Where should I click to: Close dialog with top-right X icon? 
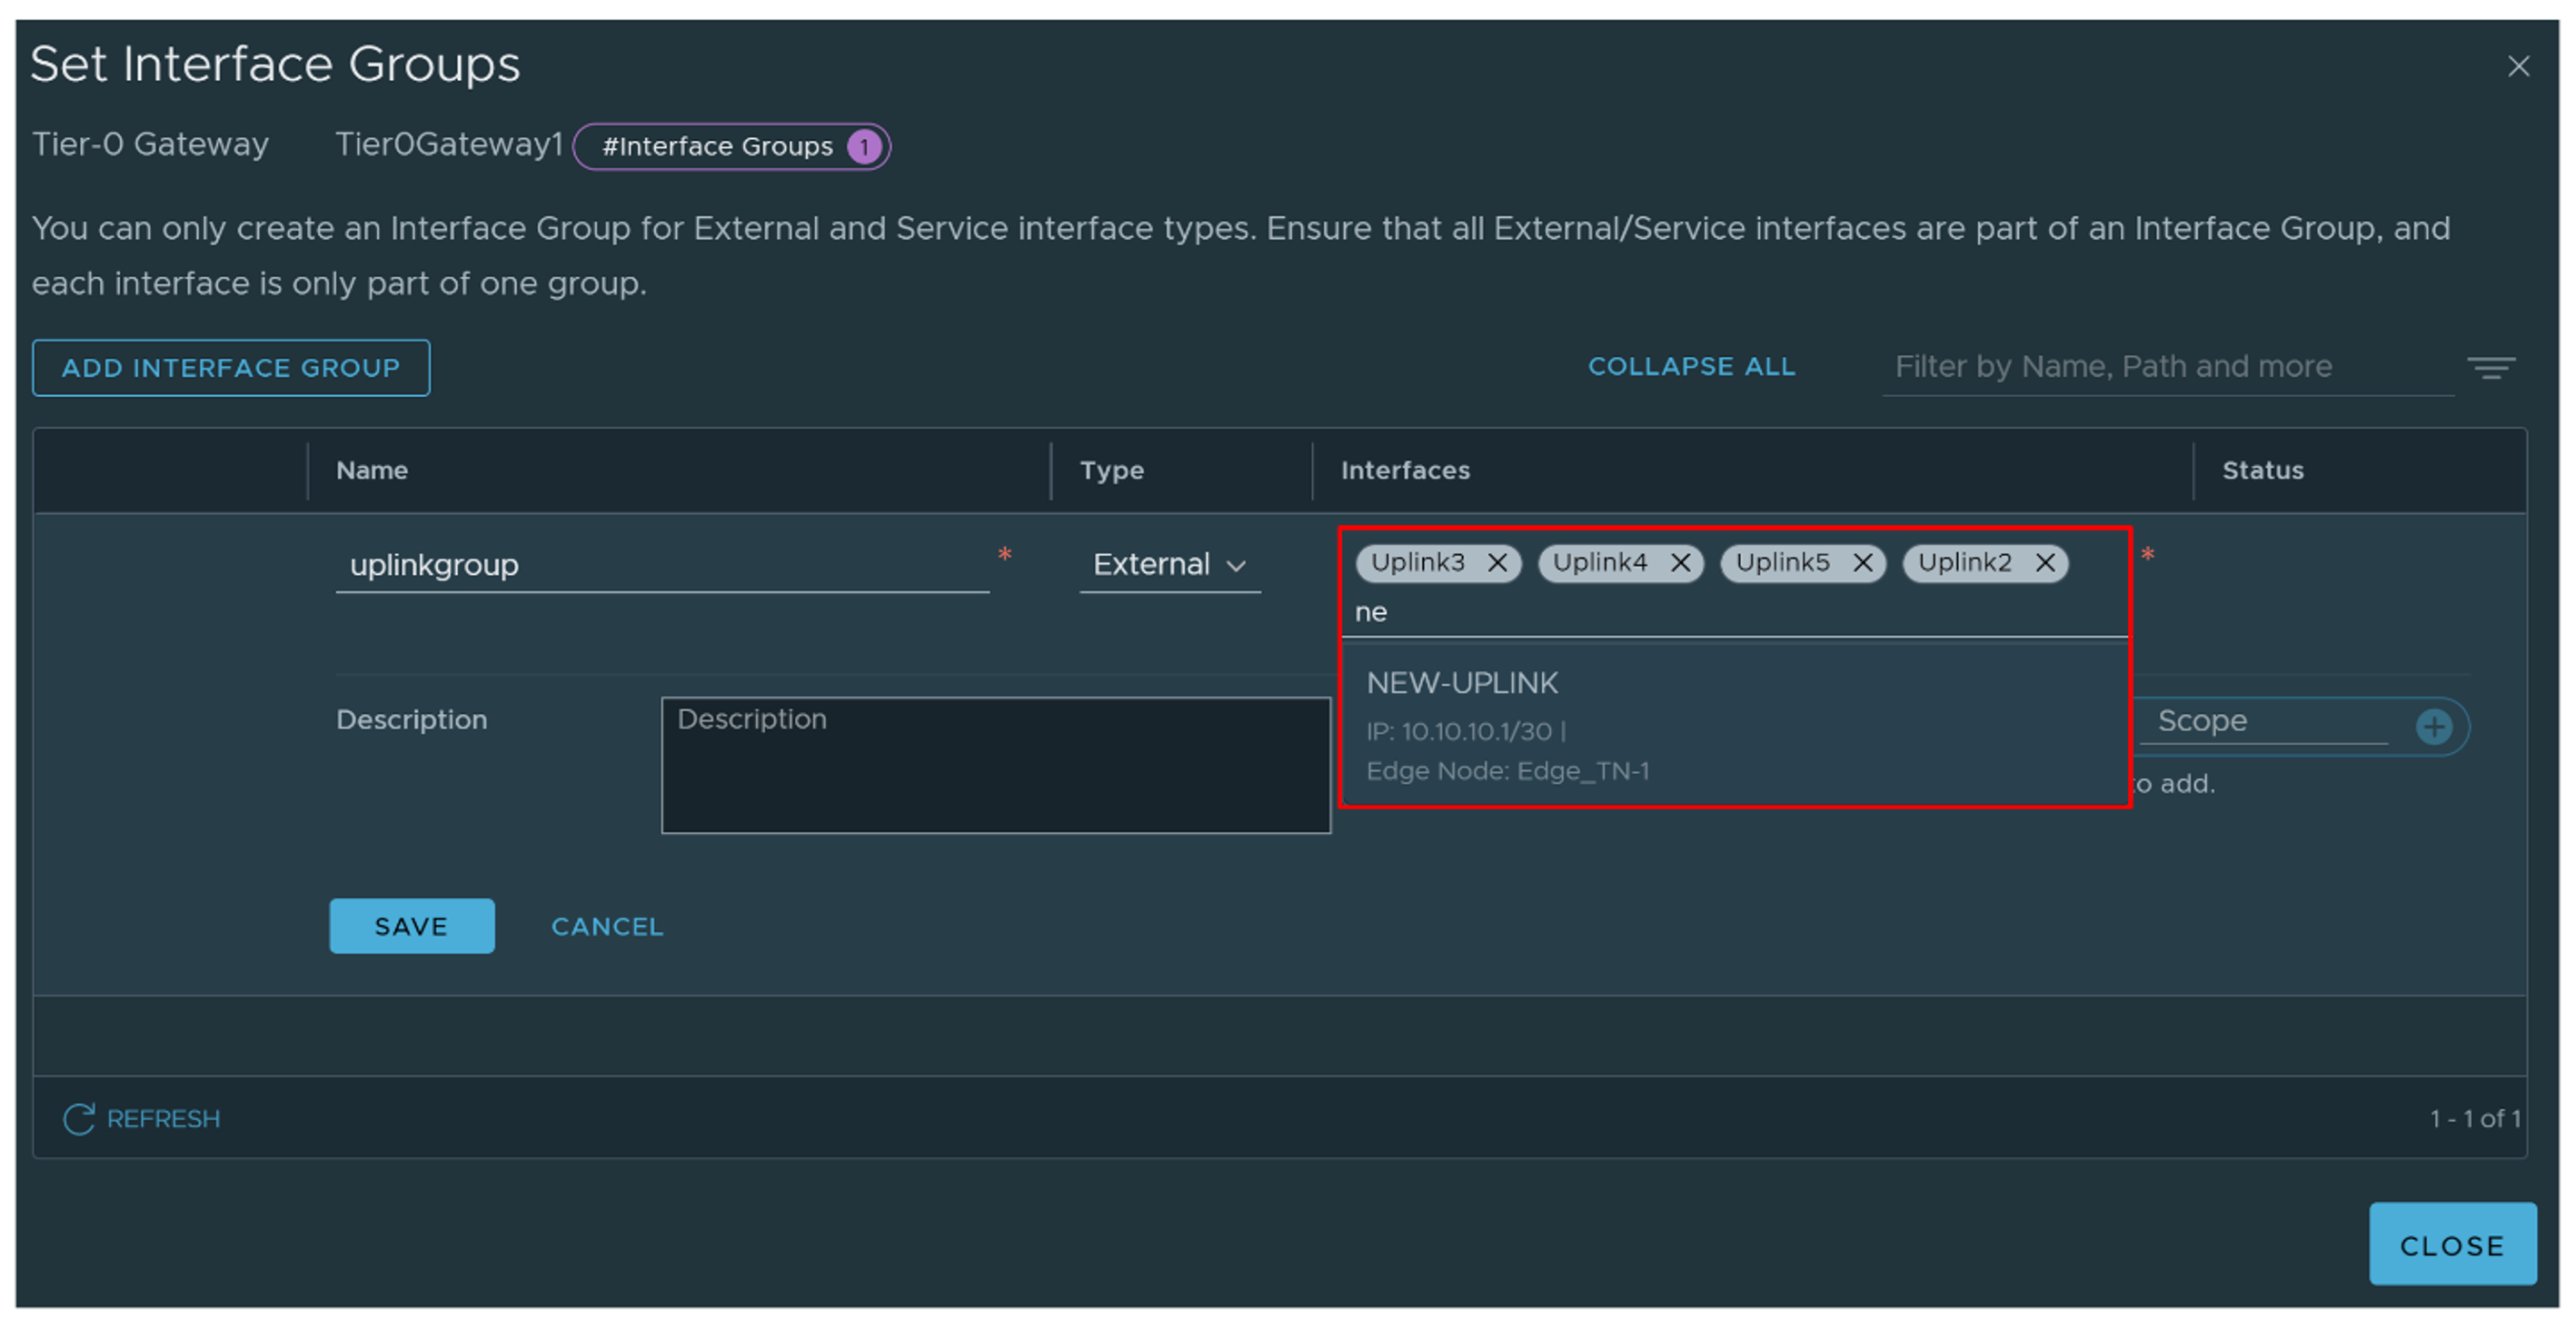2518,67
